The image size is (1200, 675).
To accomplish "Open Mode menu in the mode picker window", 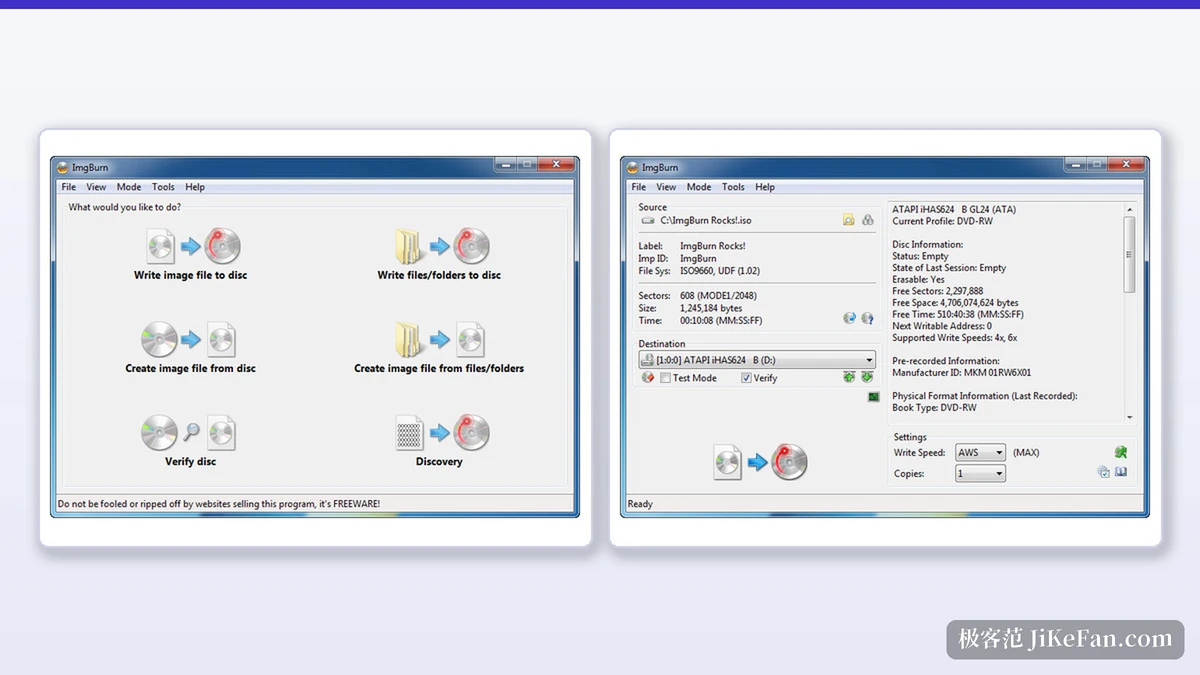I will coord(129,187).
